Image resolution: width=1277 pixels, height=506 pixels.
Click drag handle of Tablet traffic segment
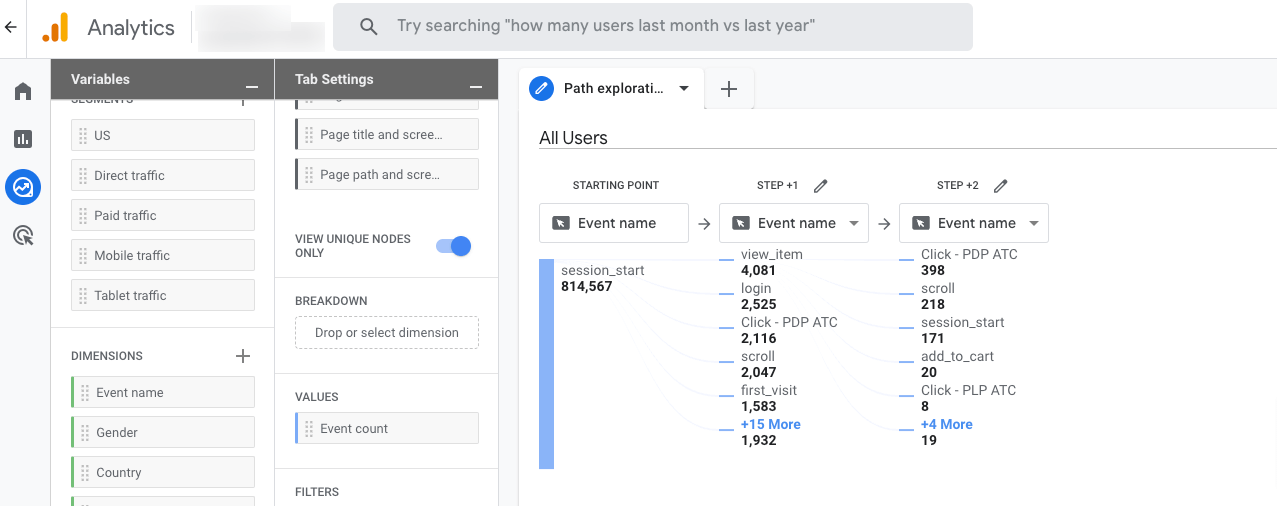(83, 295)
